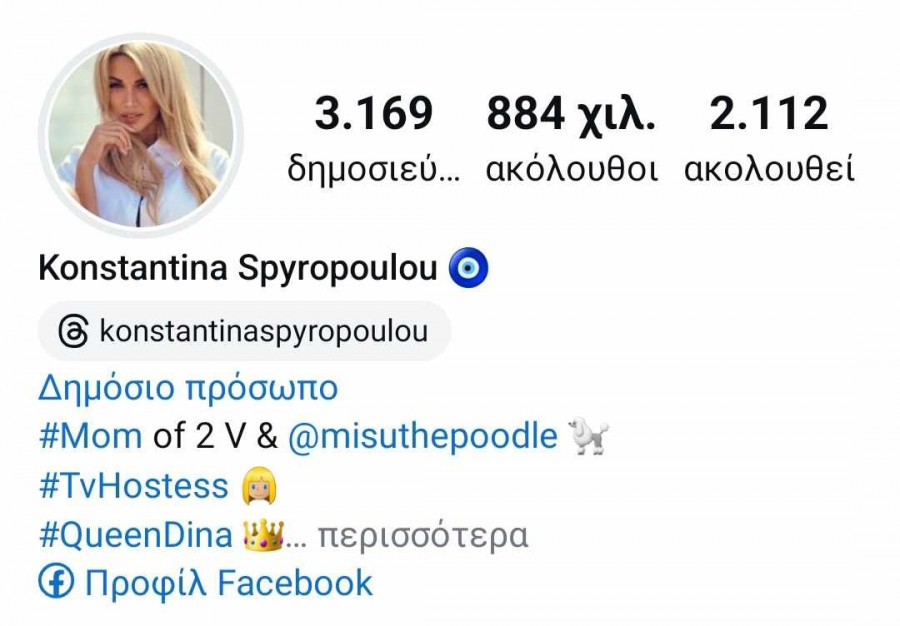Click the Facebook logo icon
This screenshot has width=900, height=626.
pyautogui.click(x=56, y=581)
